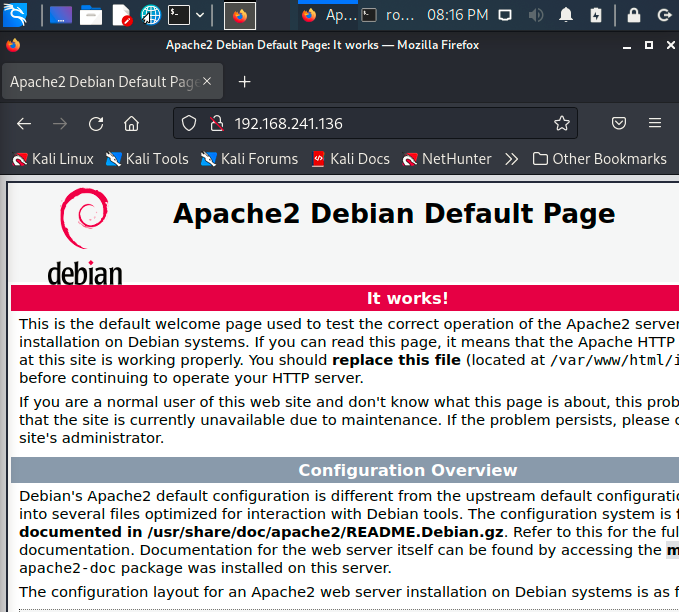Open the text editor panel launcher
Viewport: 679px width, 612px height.
click(122, 15)
